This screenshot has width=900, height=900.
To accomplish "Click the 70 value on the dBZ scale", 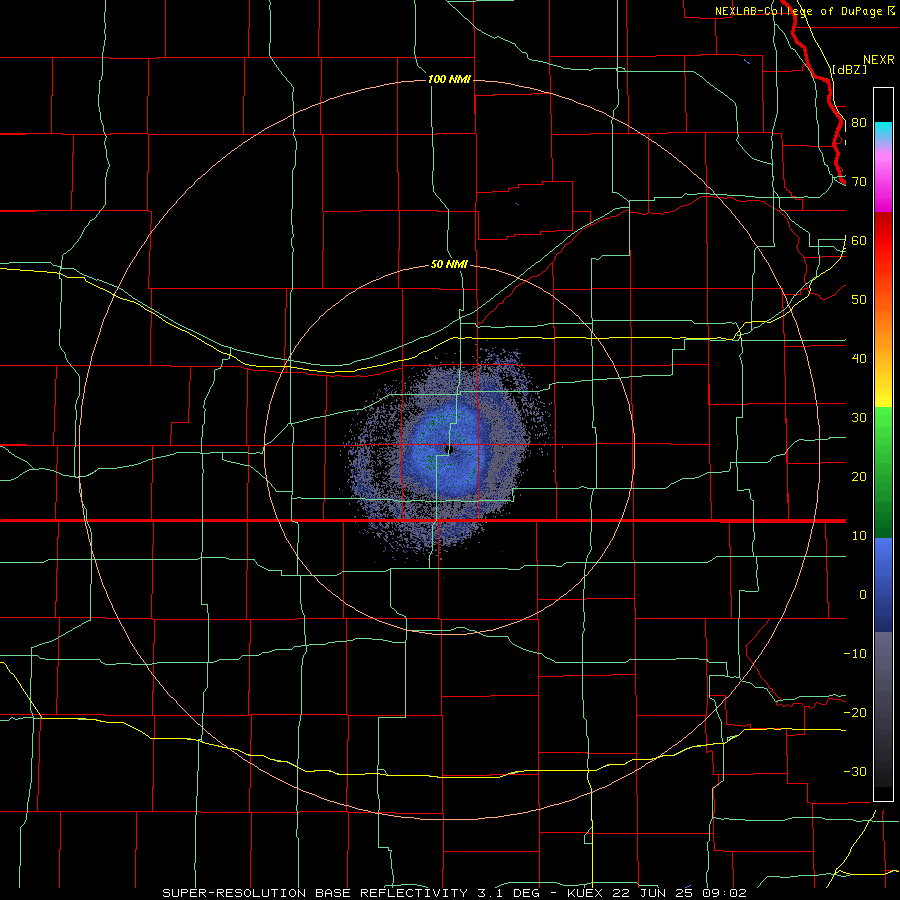I will (859, 182).
